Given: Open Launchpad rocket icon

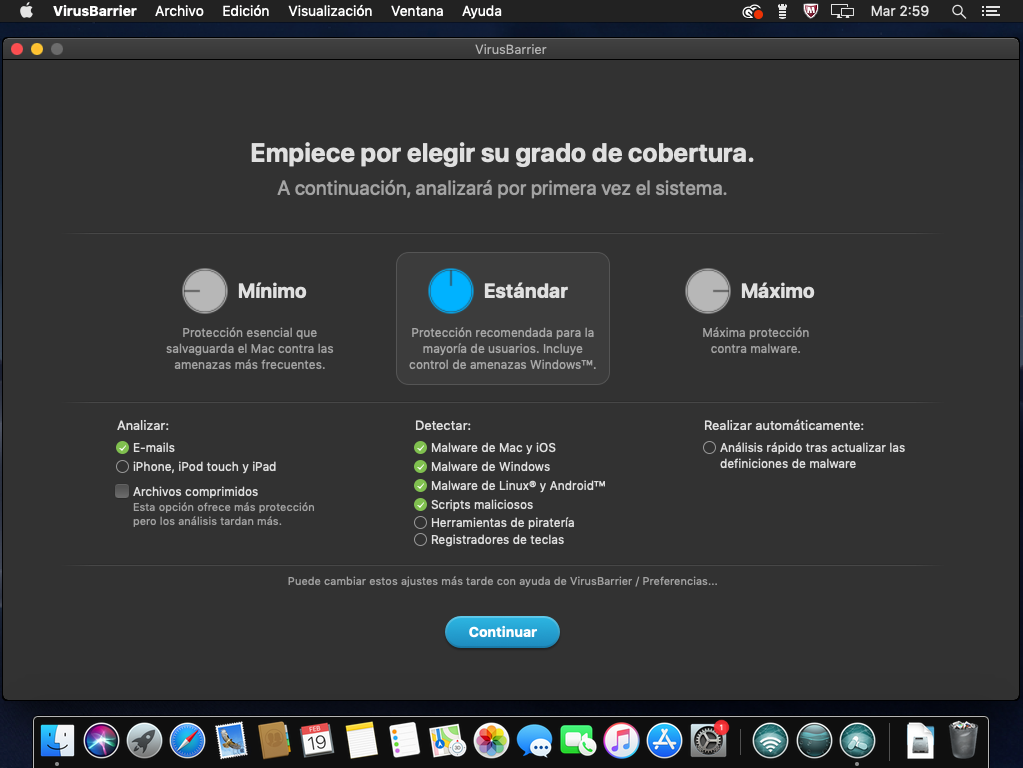Looking at the screenshot, I should coord(144,741).
